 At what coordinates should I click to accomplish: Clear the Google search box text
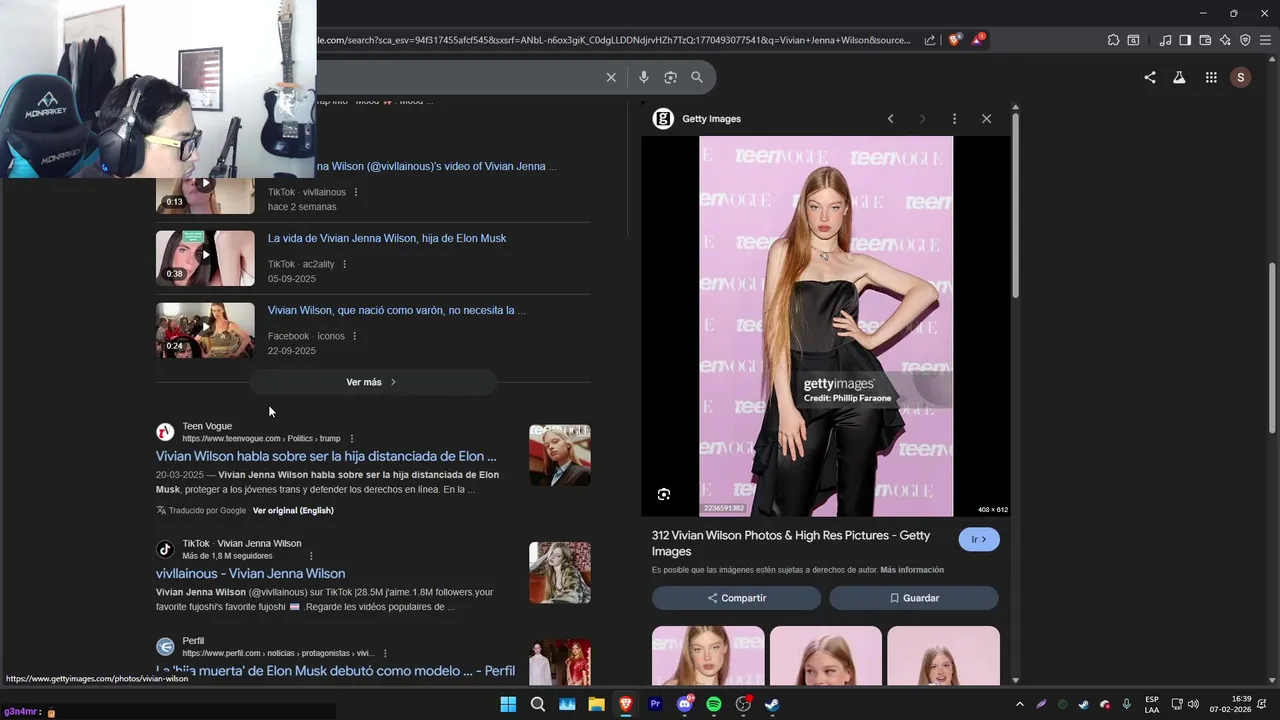point(611,77)
